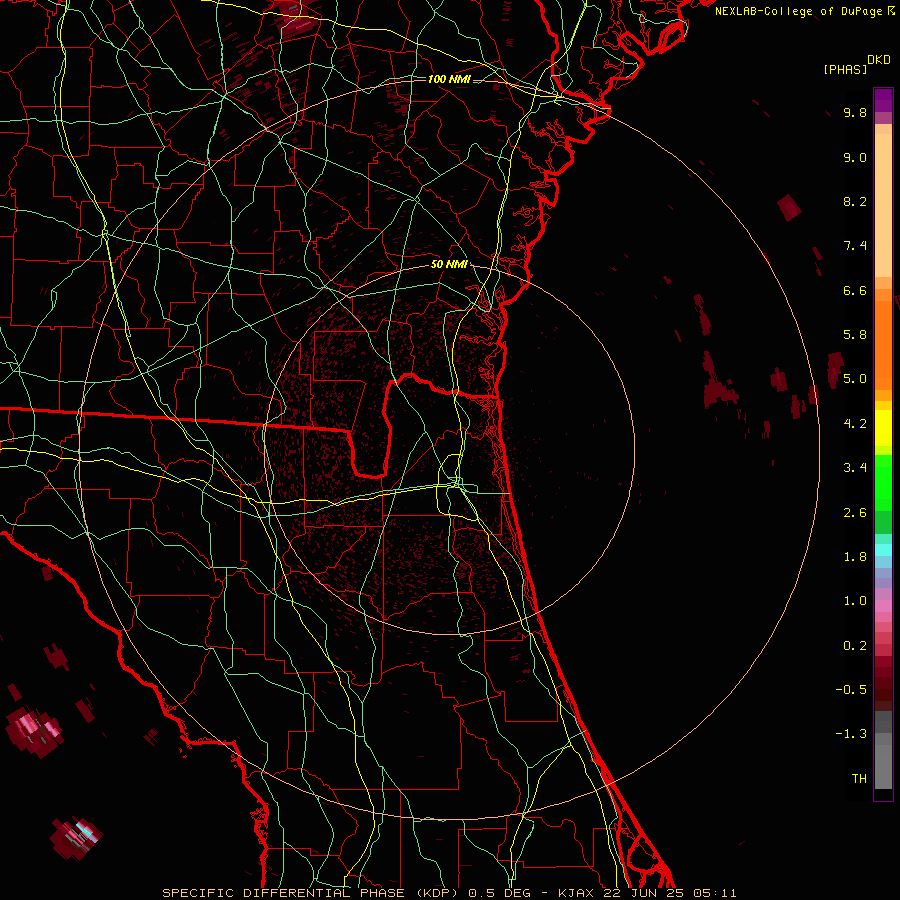Select the 3.4 scale label
Image resolution: width=900 pixels, height=900 pixels.
point(855,468)
